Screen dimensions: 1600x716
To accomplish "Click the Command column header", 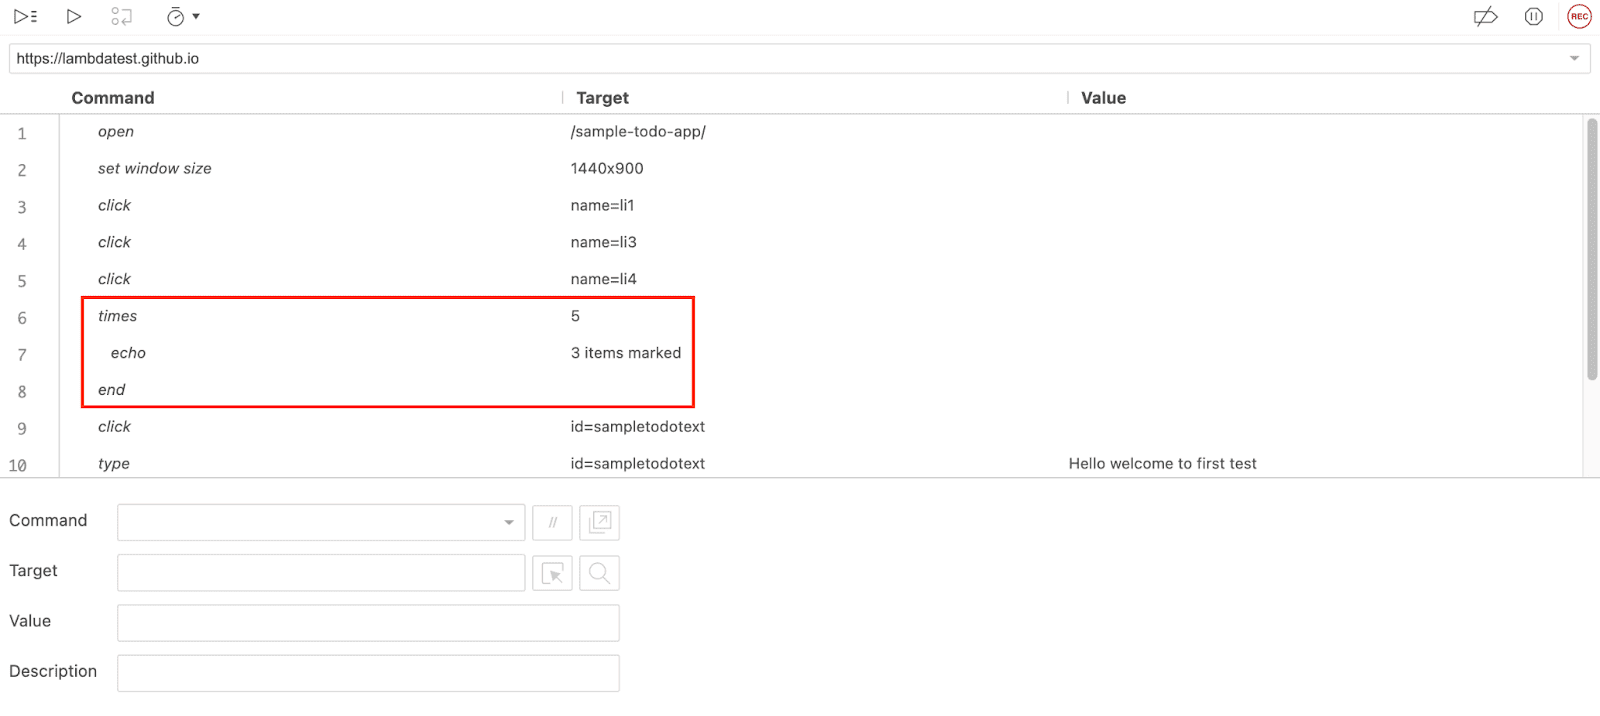I will coord(113,98).
